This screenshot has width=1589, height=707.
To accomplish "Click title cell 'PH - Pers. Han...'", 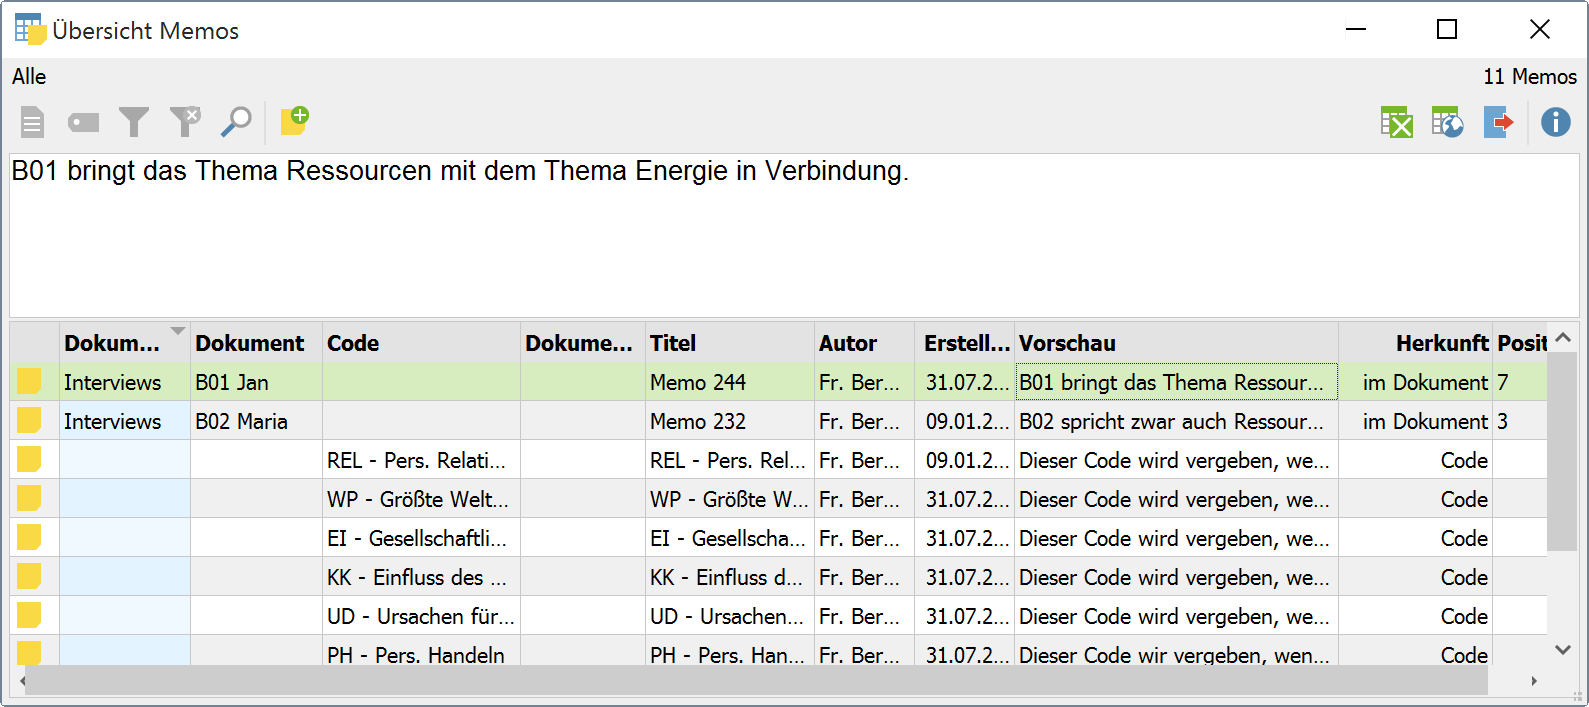I will [x=730, y=652].
